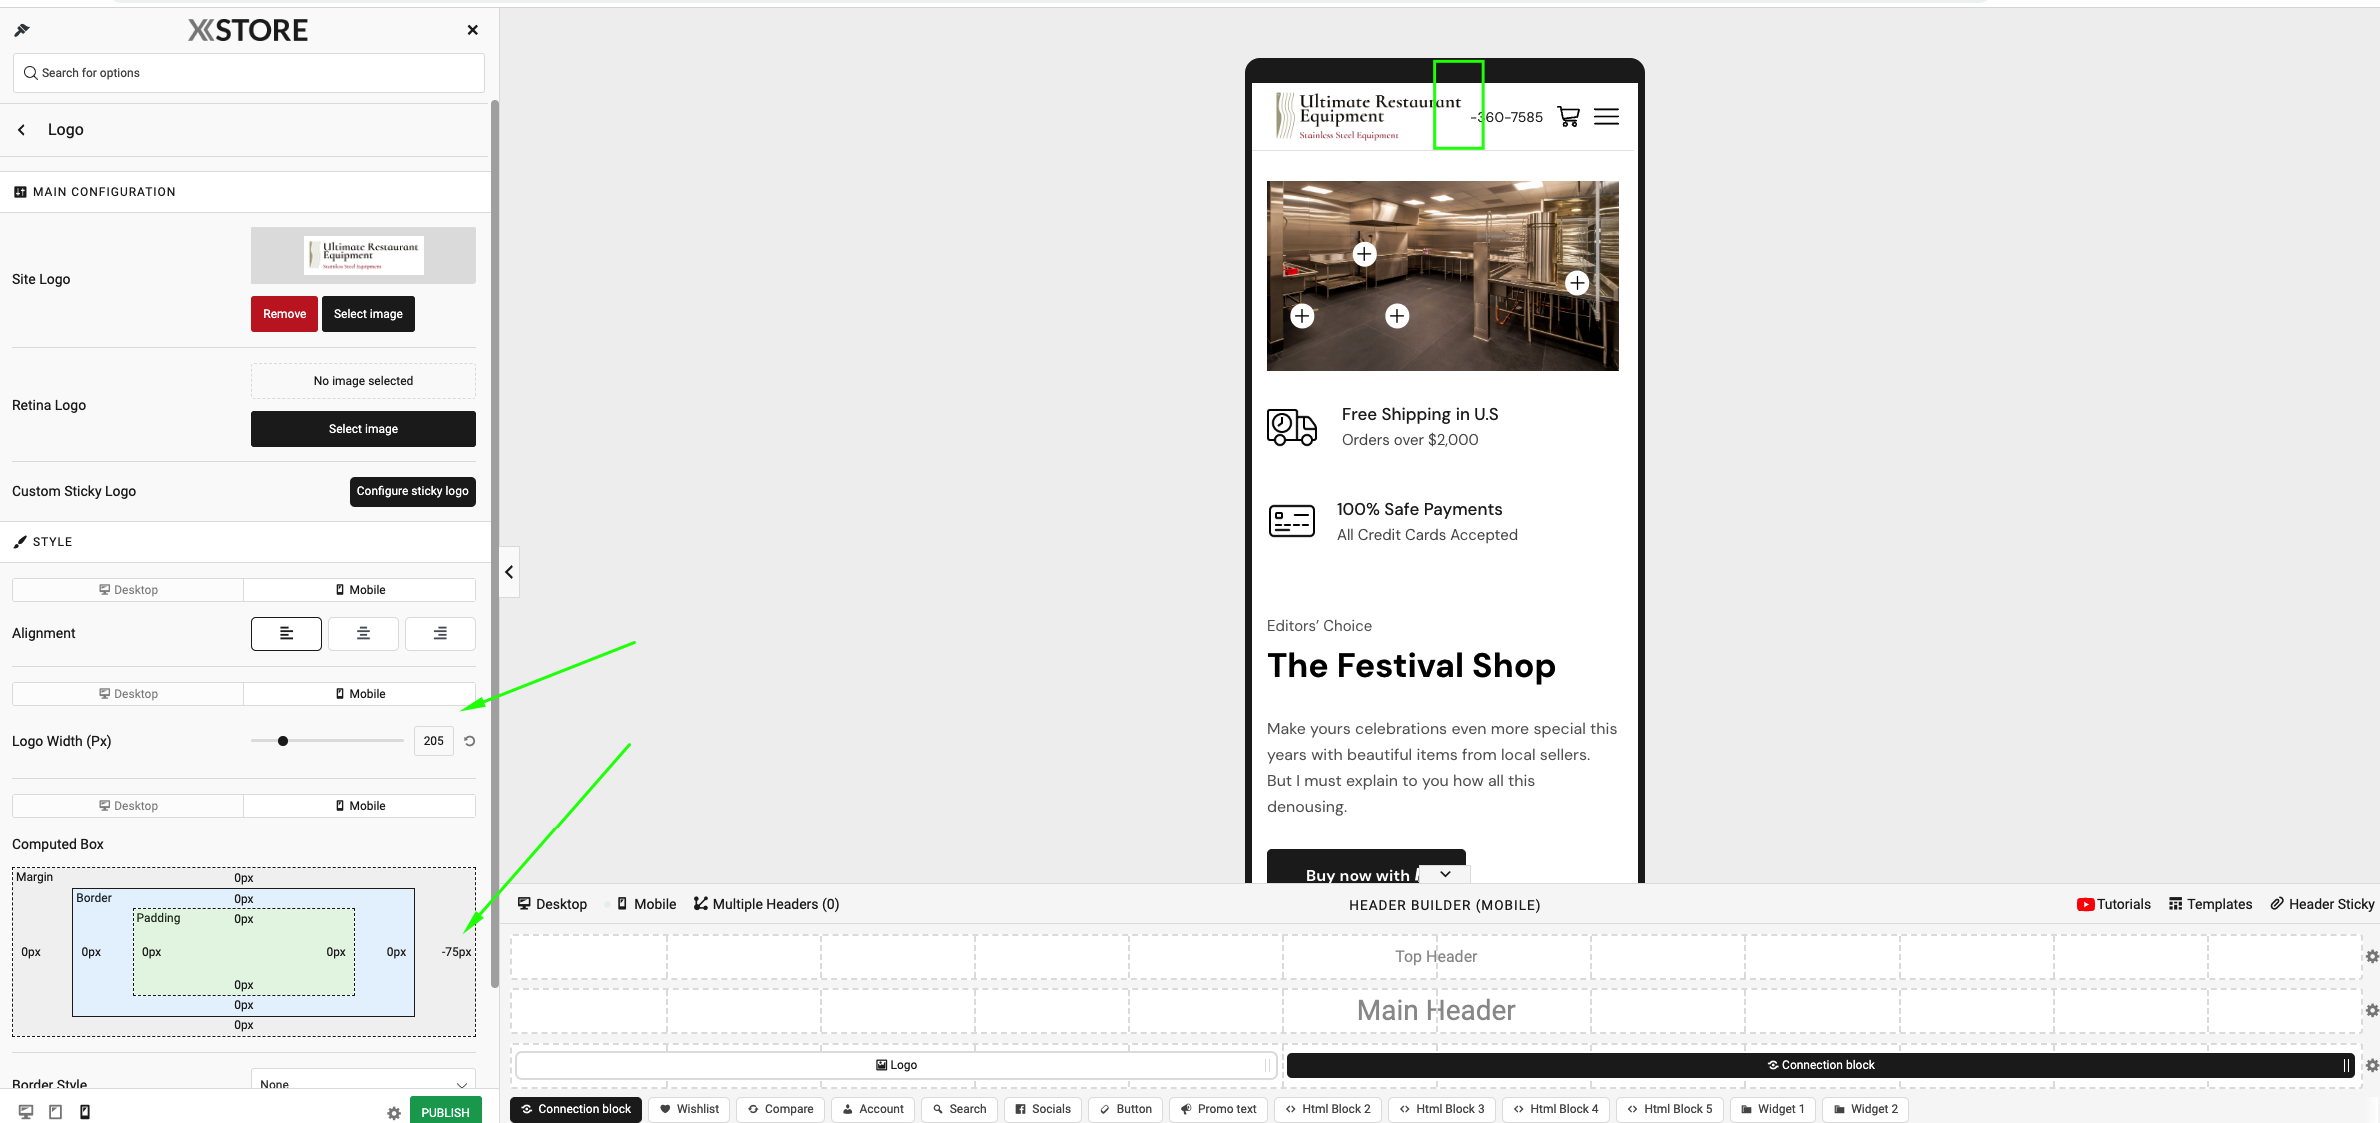Open Multiple Headers (0)
This screenshot has height=1123, width=2380.
[767, 904]
